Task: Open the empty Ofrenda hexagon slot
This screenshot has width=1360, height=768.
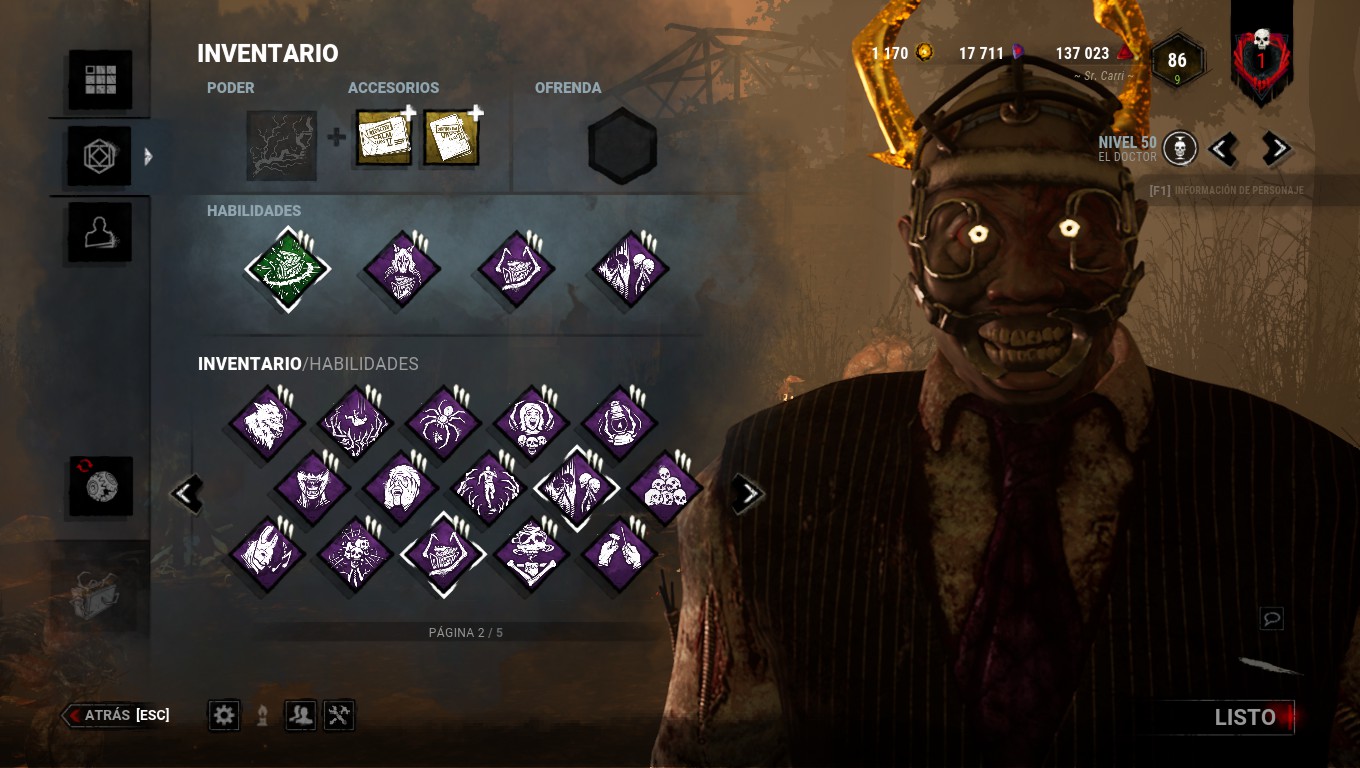Action: 622,146
